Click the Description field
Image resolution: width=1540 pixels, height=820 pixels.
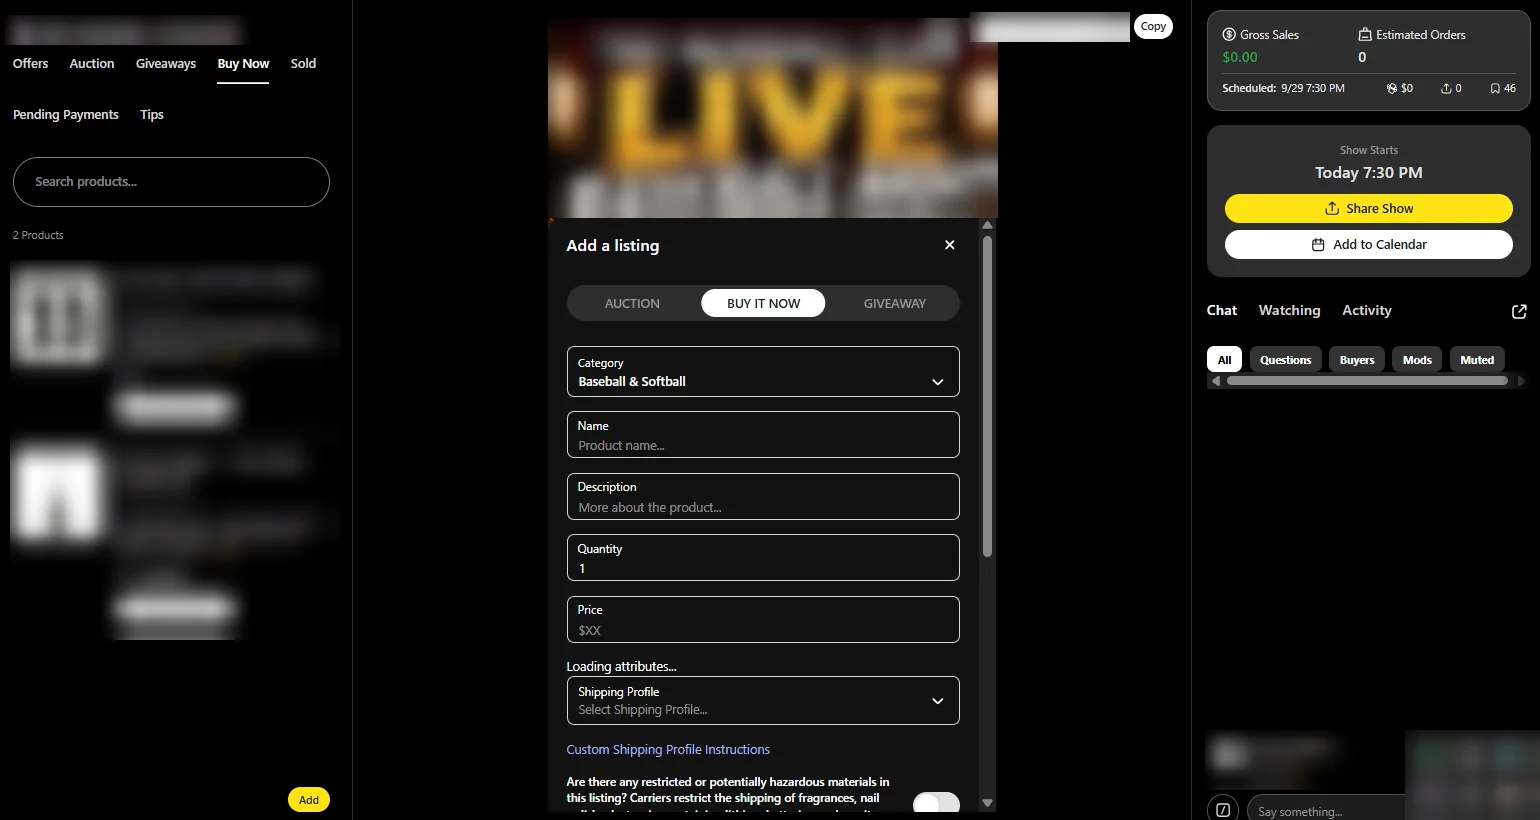pos(763,497)
